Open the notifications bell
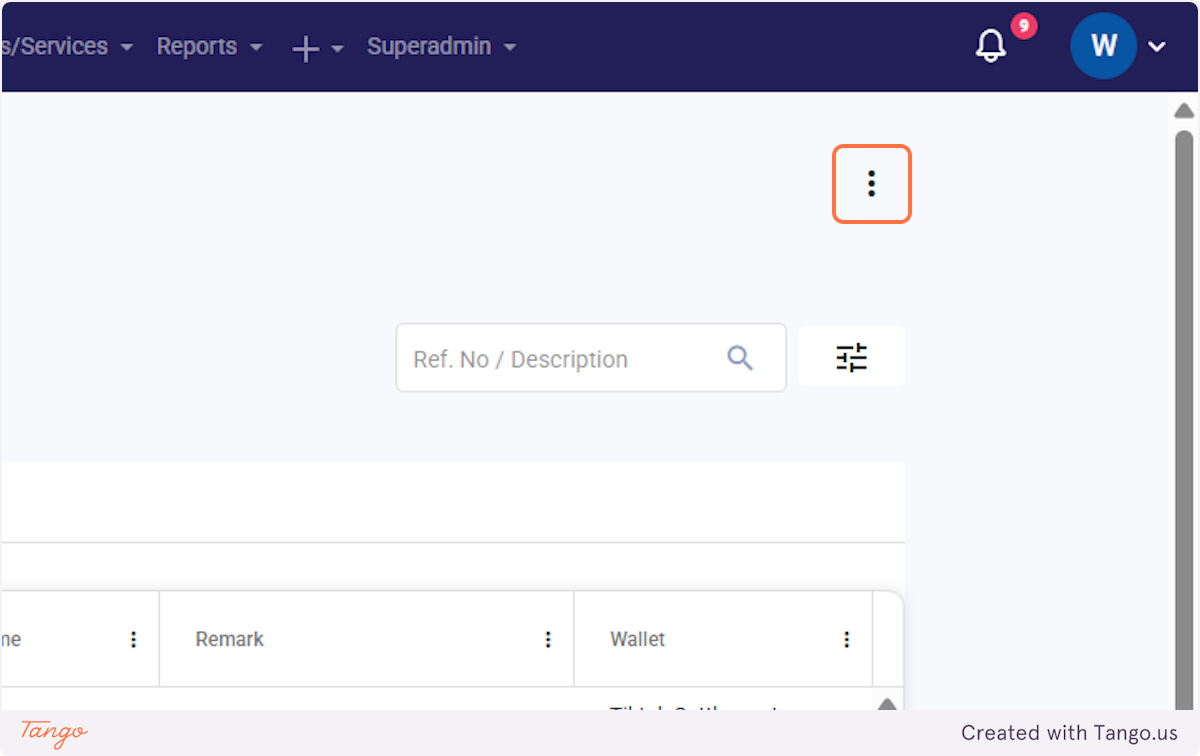 pos(991,46)
